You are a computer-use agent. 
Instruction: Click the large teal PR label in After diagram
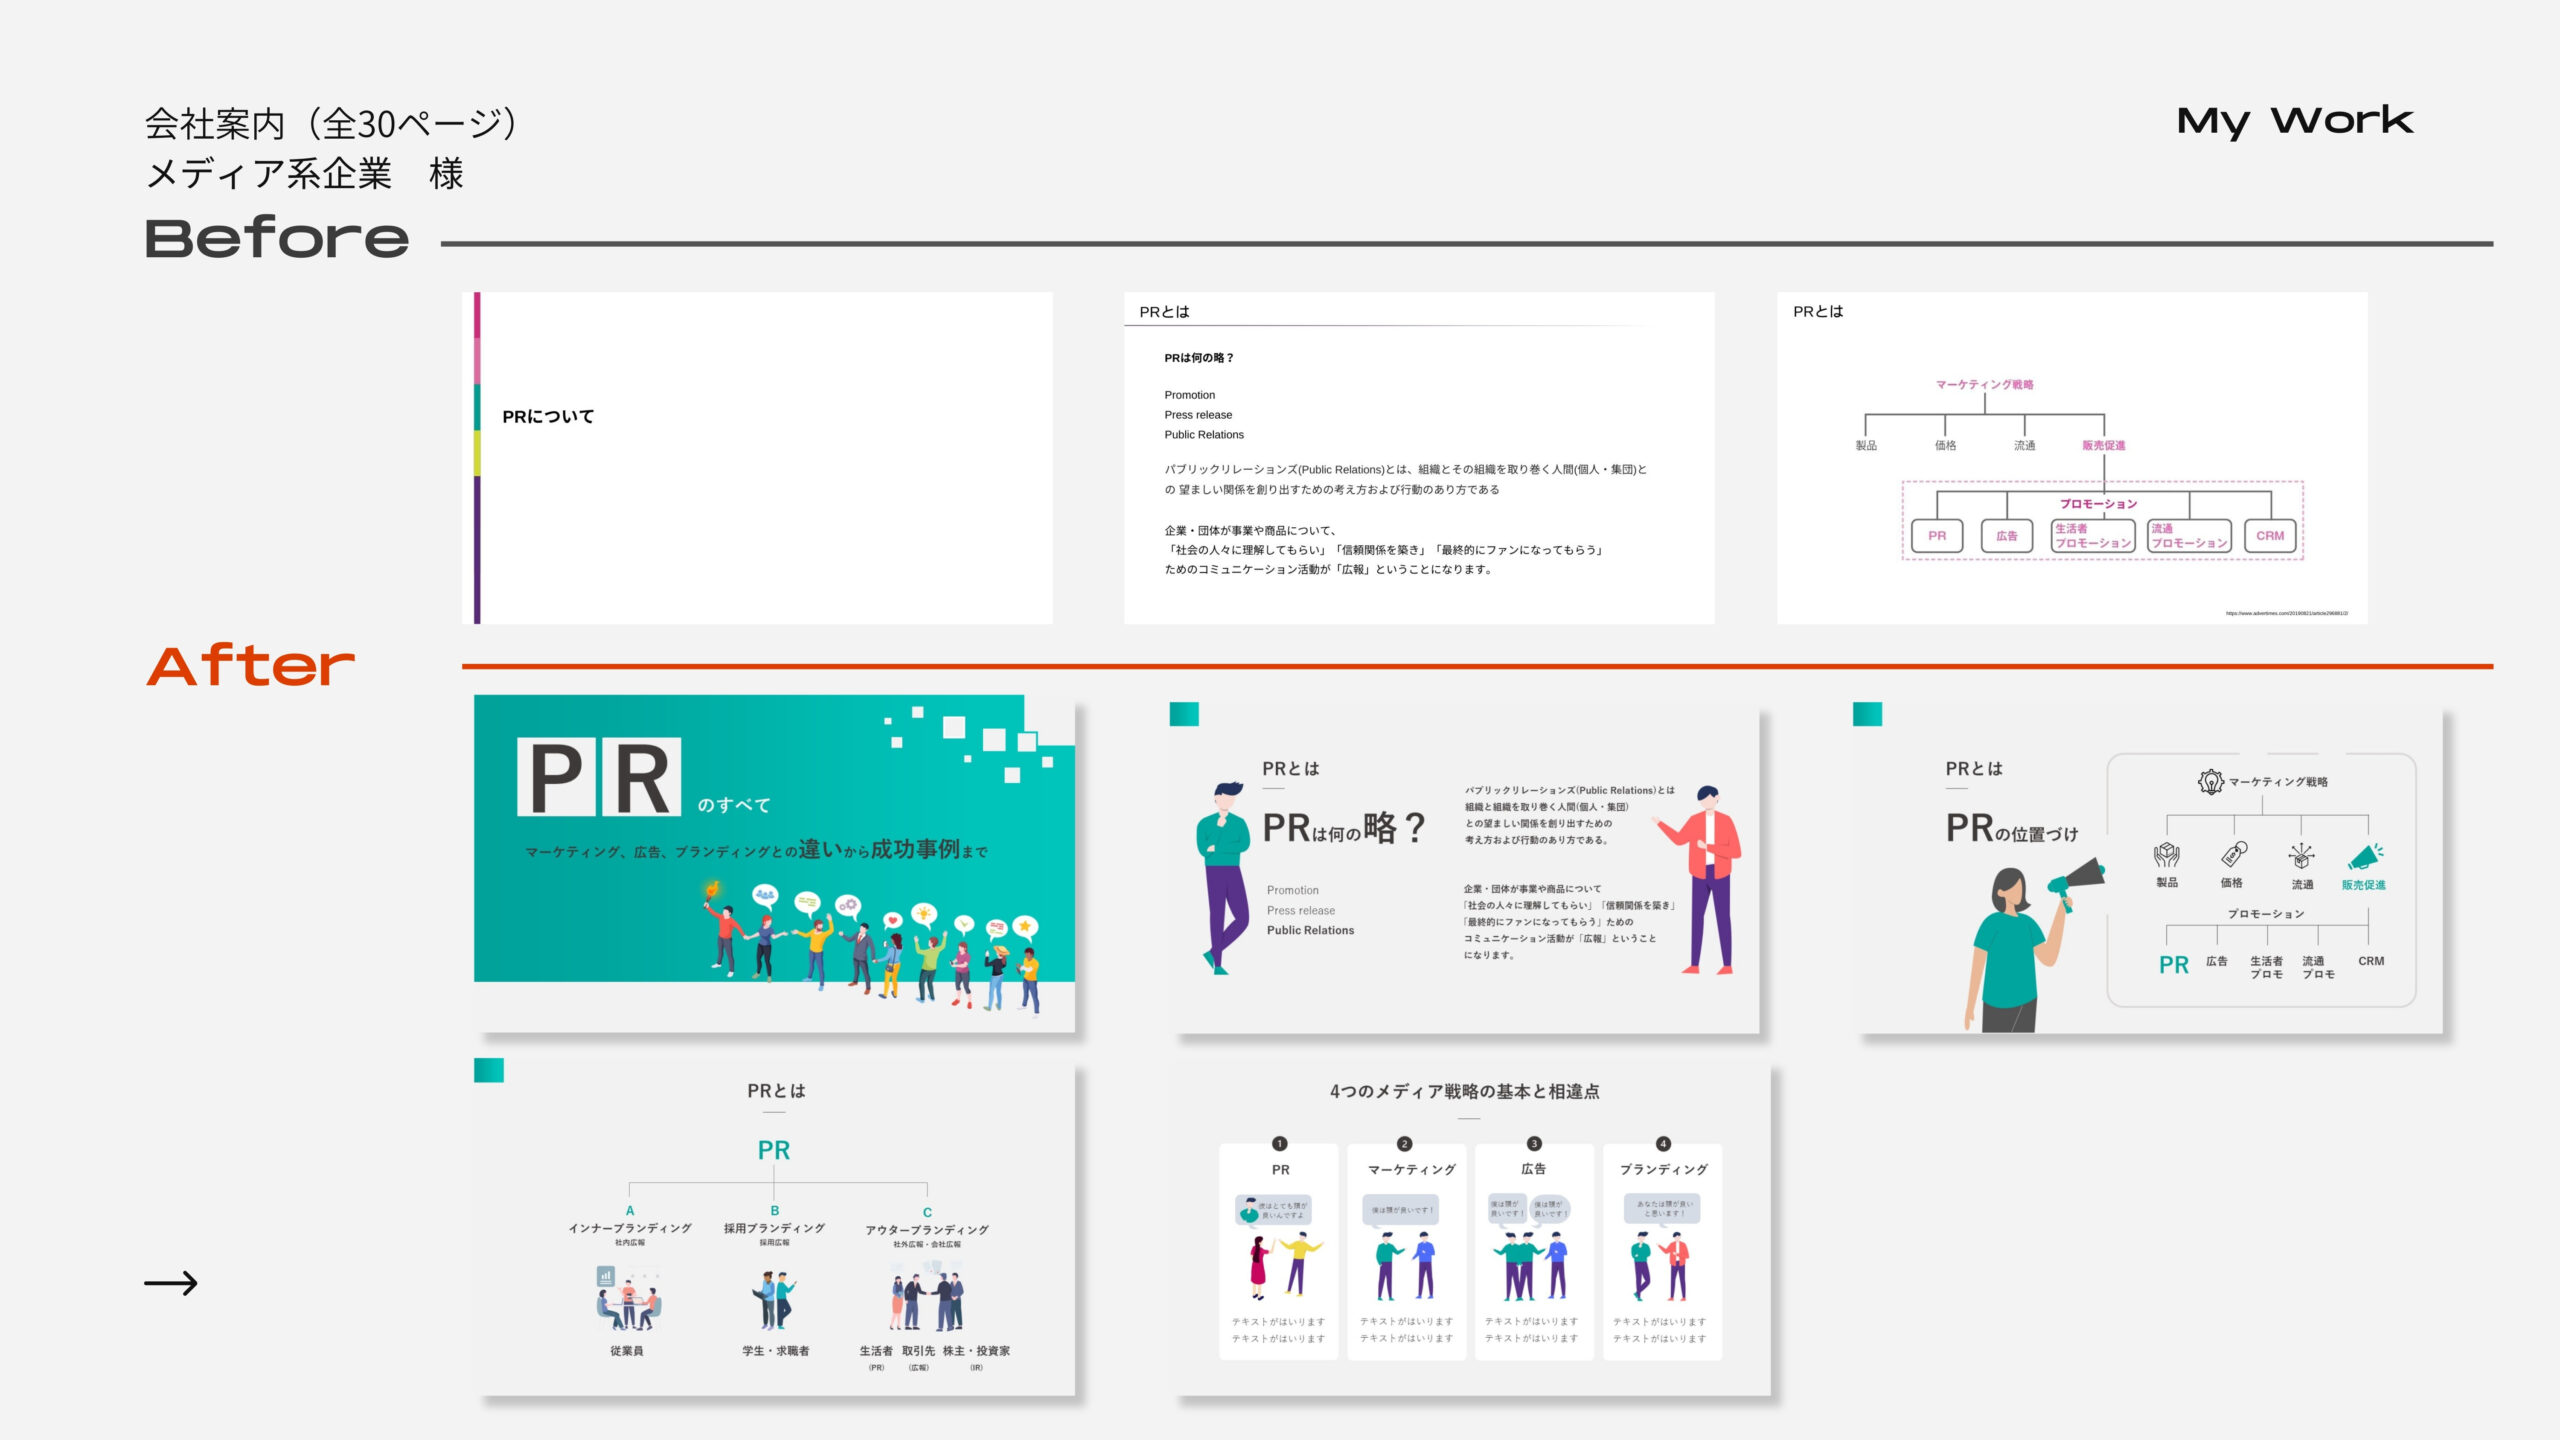pos(2173,965)
